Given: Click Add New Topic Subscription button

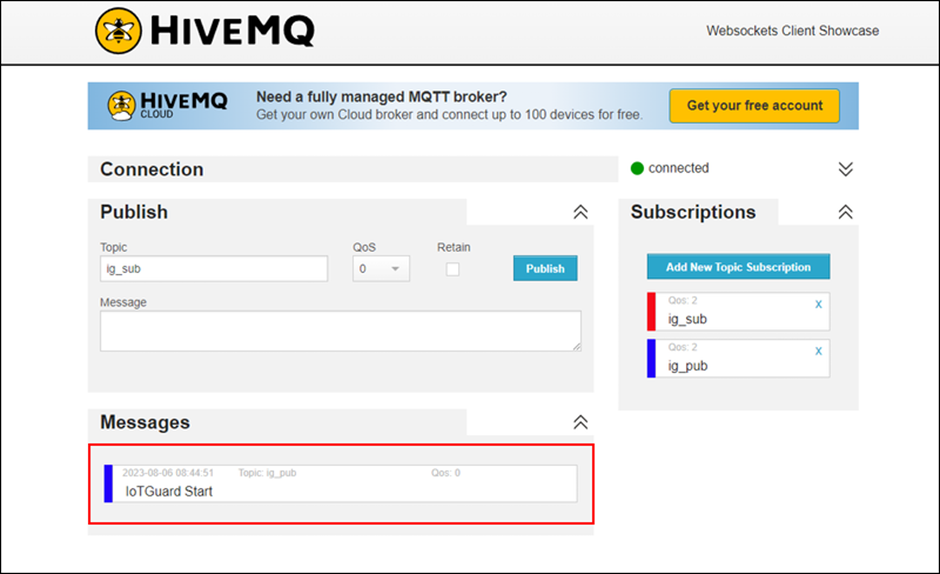Looking at the screenshot, I should [739, 267].
